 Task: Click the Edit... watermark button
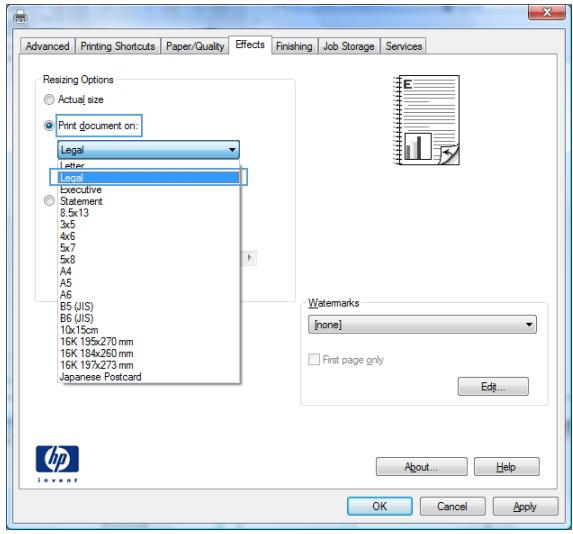click(493, 386)
